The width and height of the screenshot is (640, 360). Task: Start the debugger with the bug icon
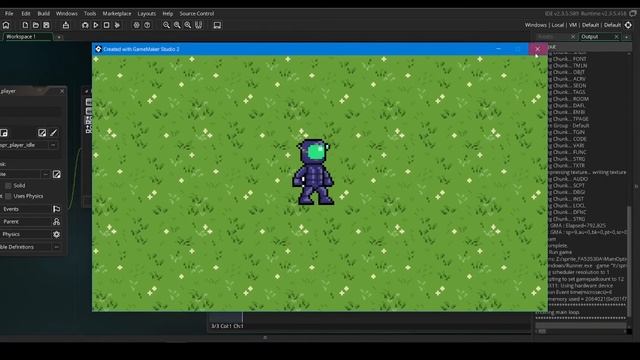85,25
